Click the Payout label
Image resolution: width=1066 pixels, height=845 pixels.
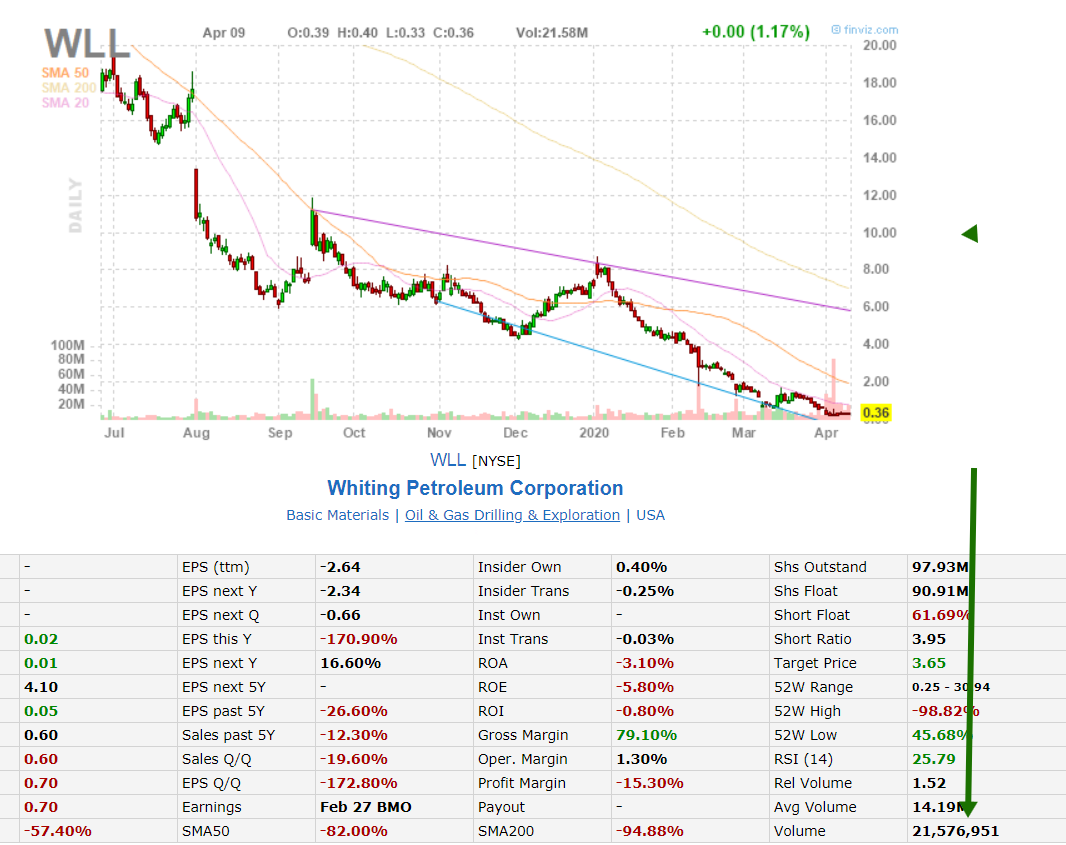pos(501,807)
